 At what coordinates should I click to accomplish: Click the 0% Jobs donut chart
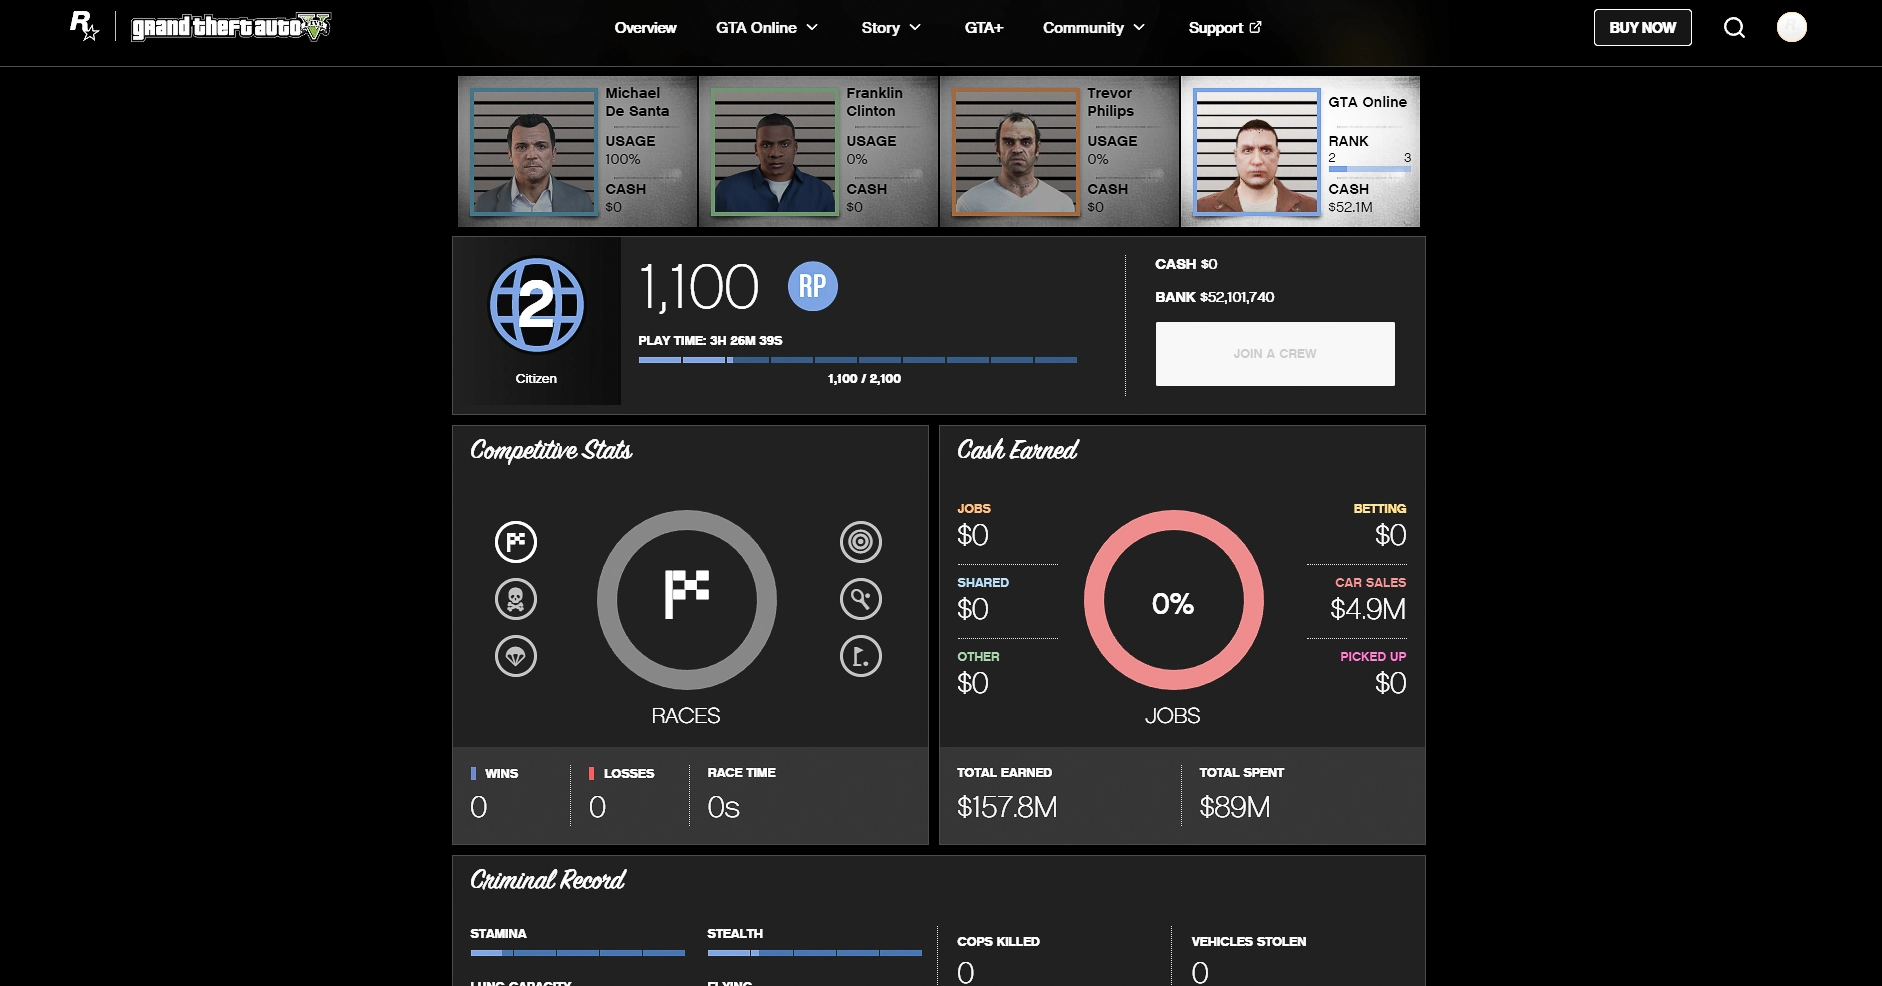pos(1173,600)
